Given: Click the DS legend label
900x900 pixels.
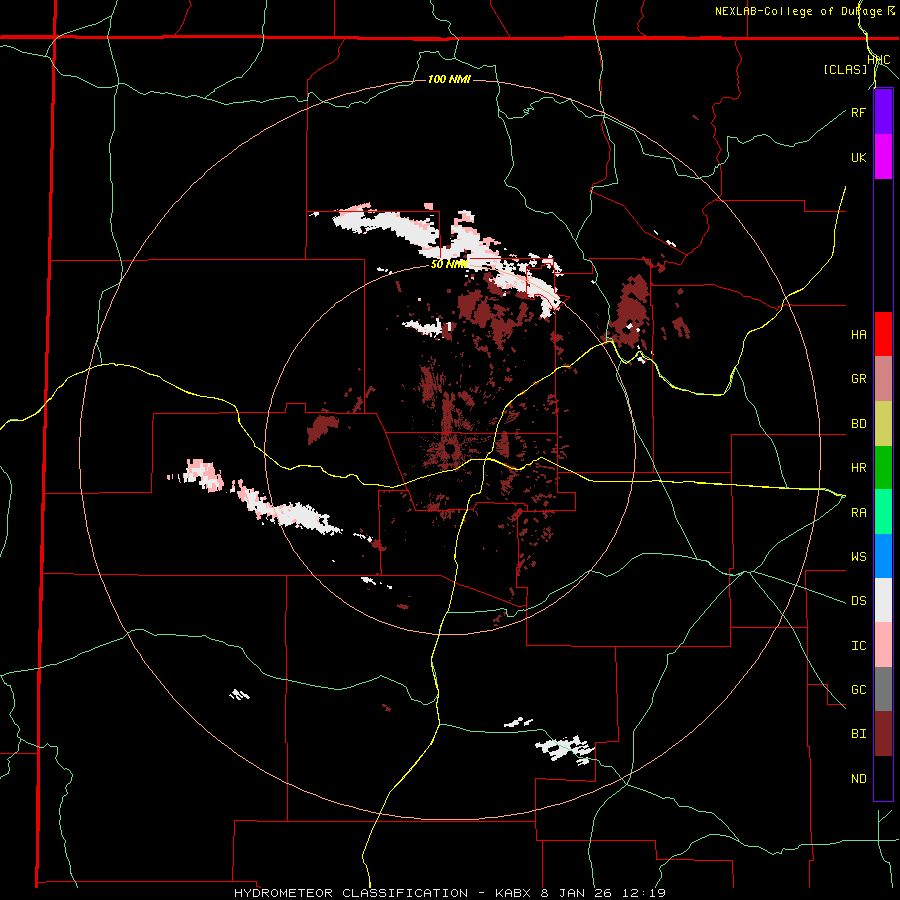Looking at the screenshot, I should tap(858, 600).
